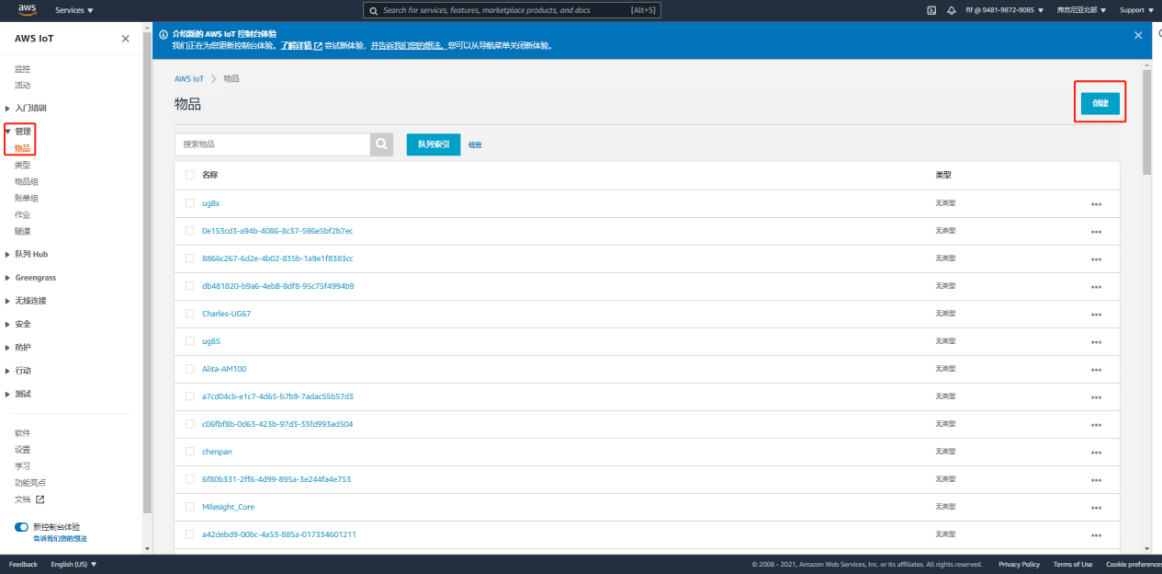Click the search magnifier button next to 搜索物品

pyautogui.click(x=381, y=144)
